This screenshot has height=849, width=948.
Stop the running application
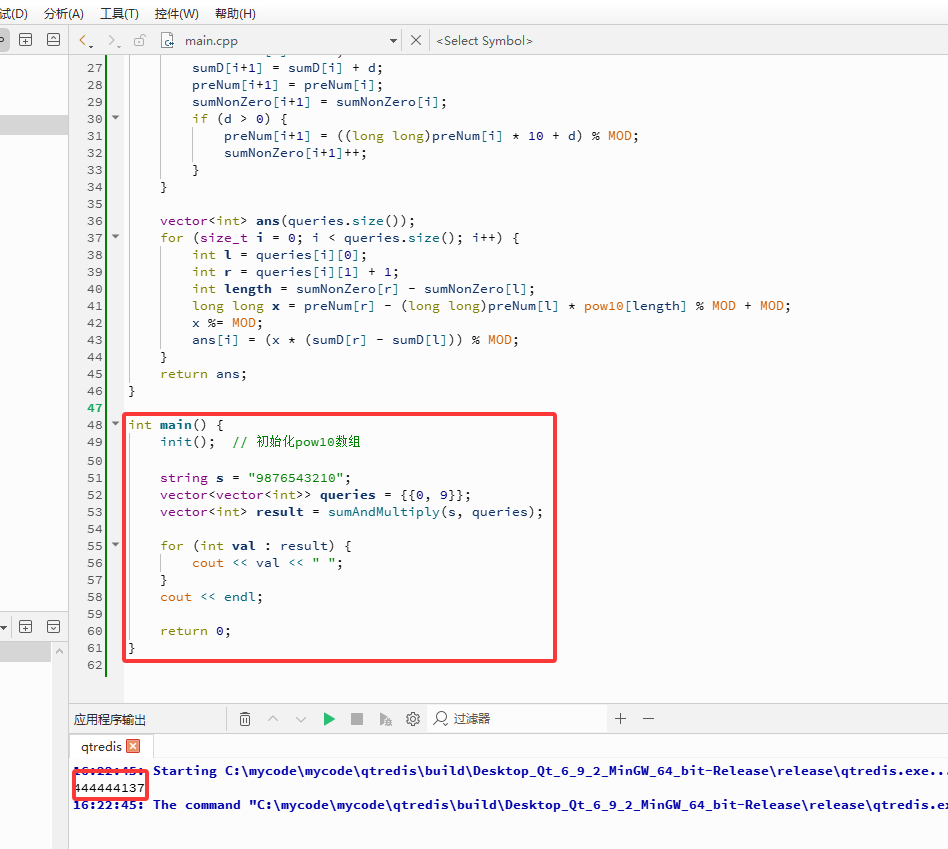click(x=357, y=719)
